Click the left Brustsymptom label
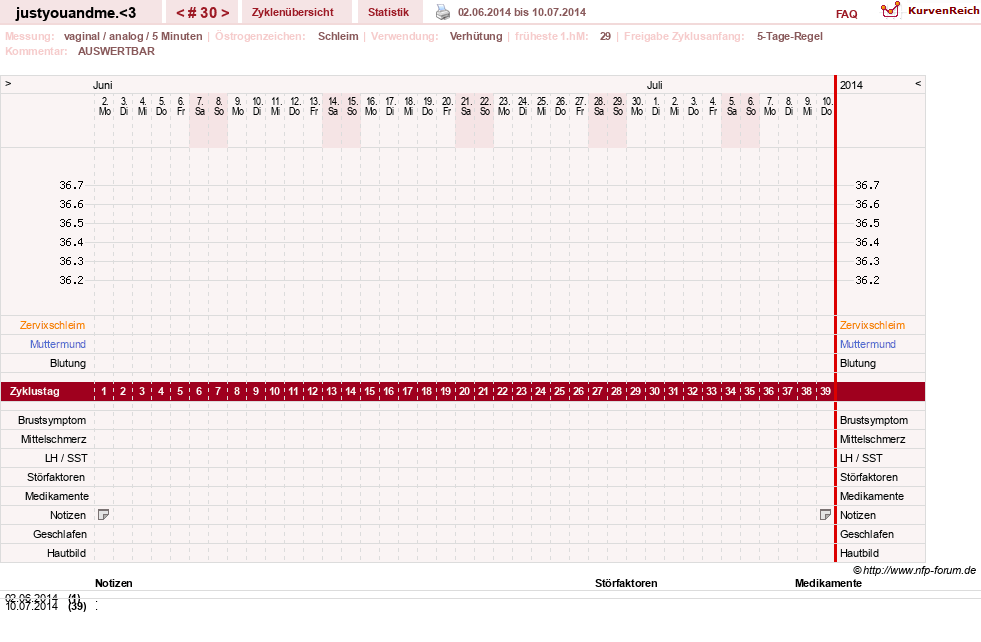Viewport: 981px width, 642px height. [52, 420]
